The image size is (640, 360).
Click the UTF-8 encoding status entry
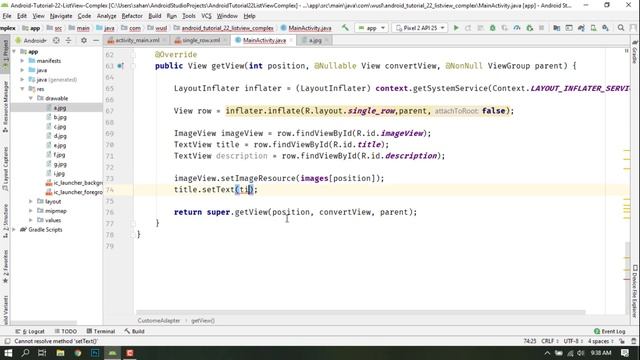pos(573,341)
